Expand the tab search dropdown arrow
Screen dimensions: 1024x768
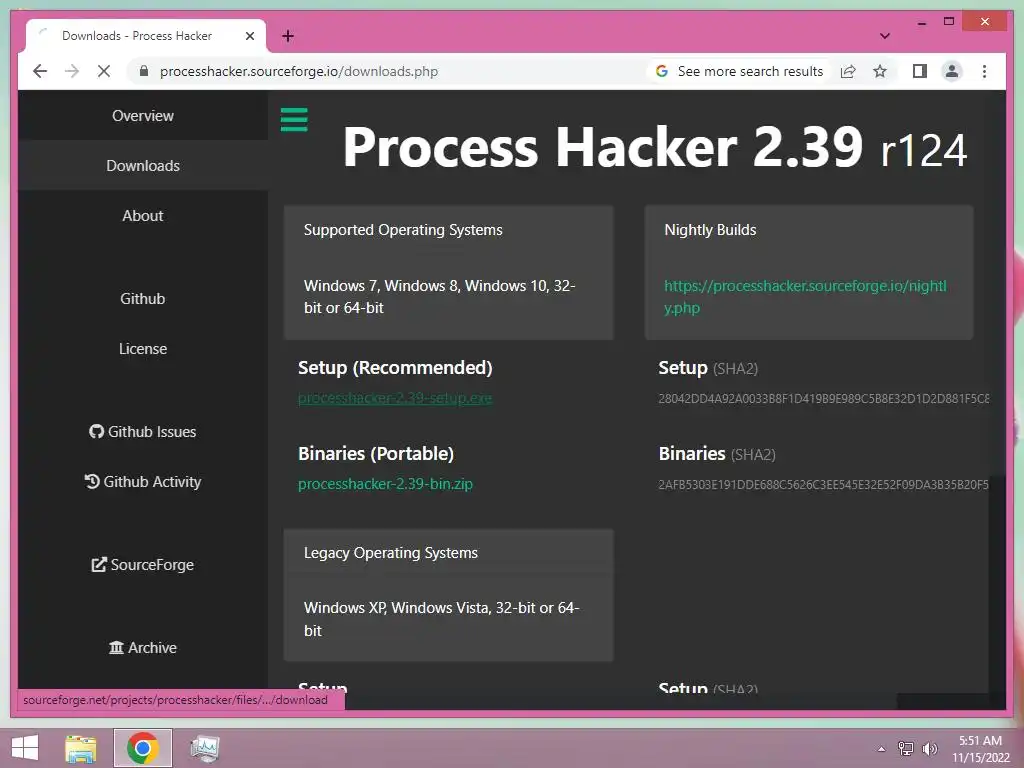(x=884, y=36)
